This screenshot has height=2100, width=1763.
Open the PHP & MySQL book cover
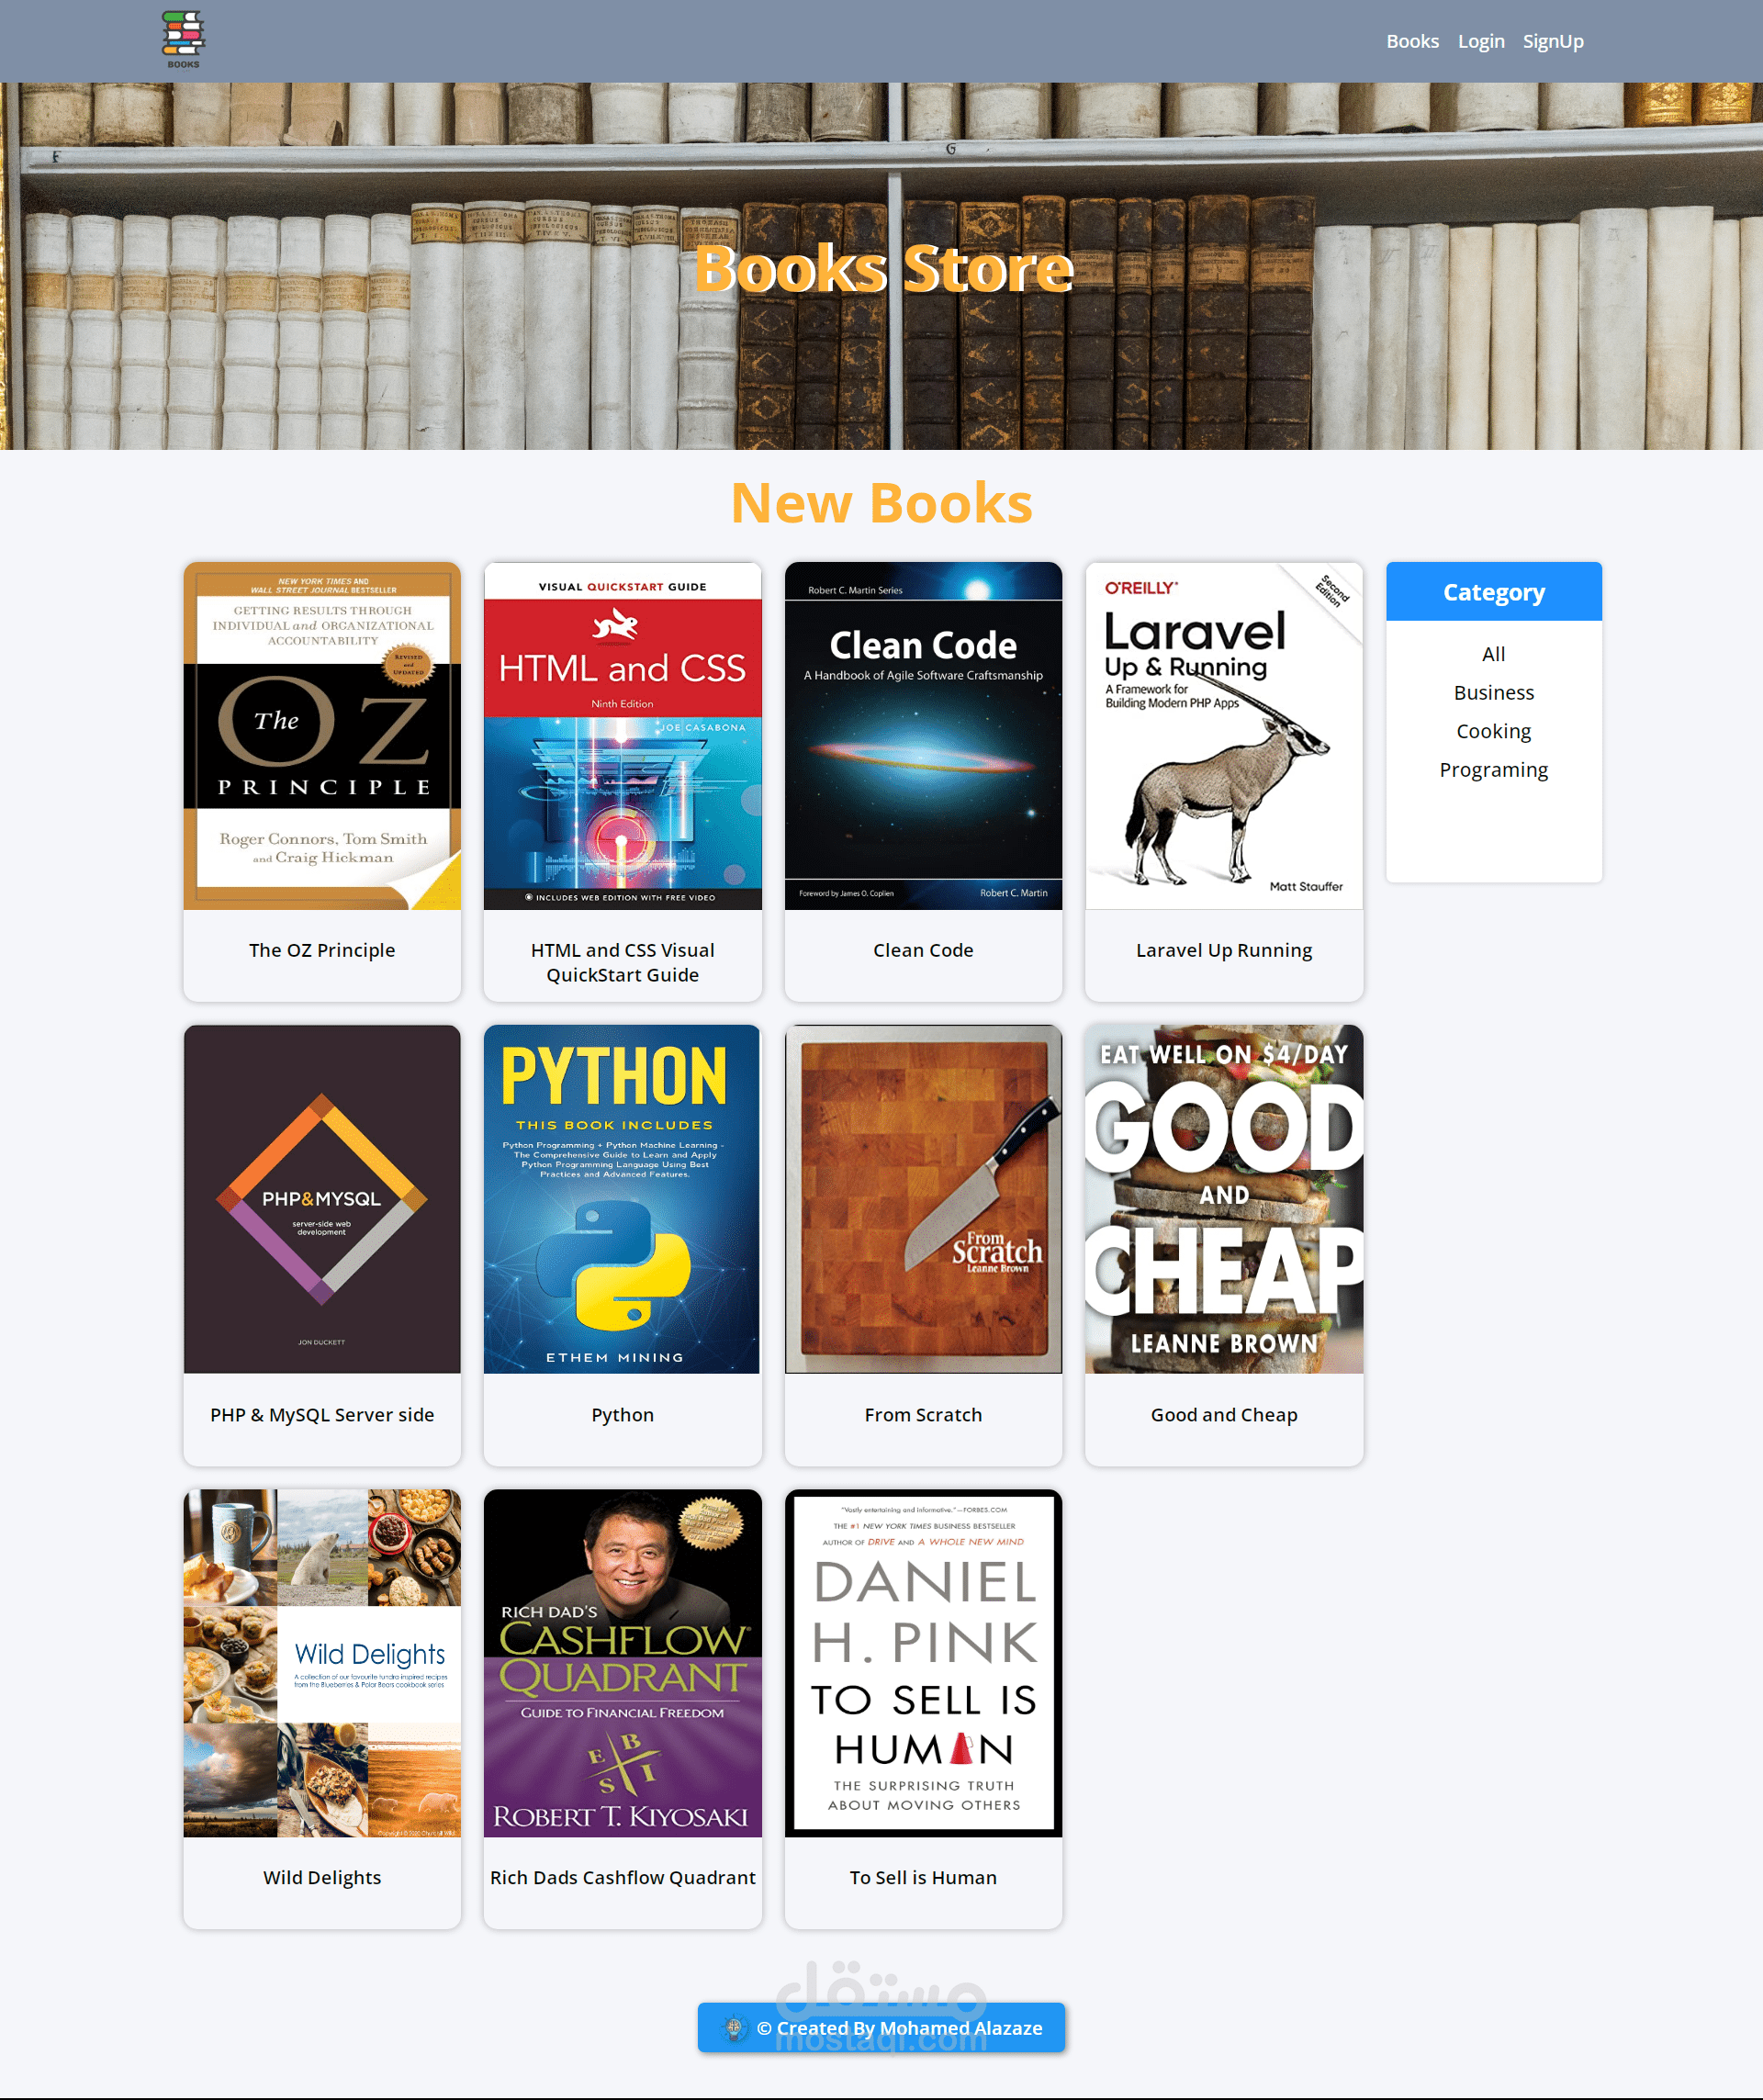point(322,1199)
